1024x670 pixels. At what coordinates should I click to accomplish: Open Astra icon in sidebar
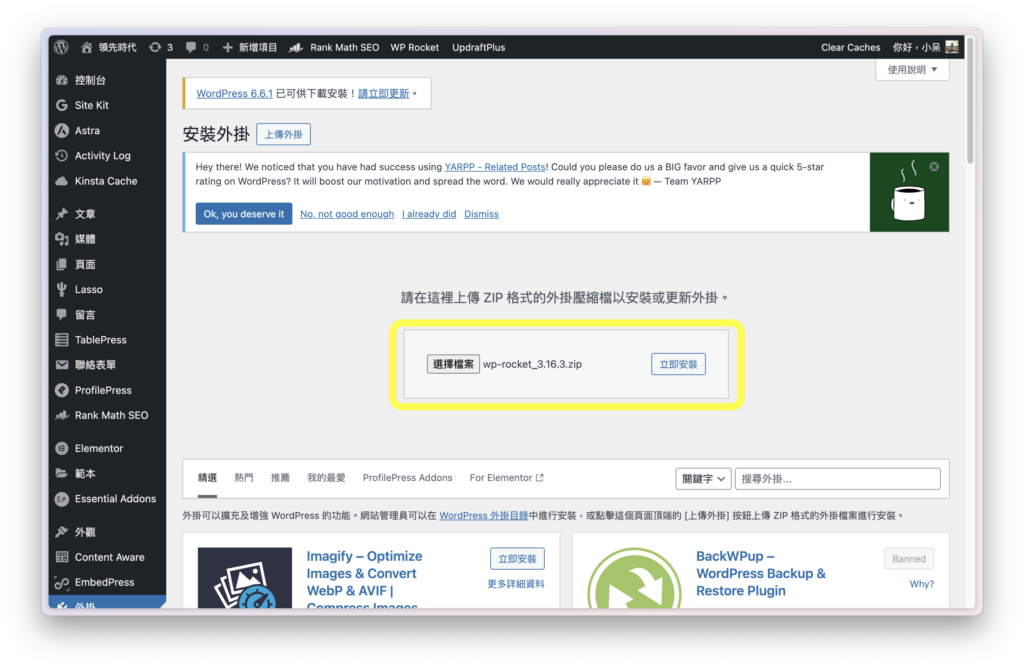click(x=62, y=131)
